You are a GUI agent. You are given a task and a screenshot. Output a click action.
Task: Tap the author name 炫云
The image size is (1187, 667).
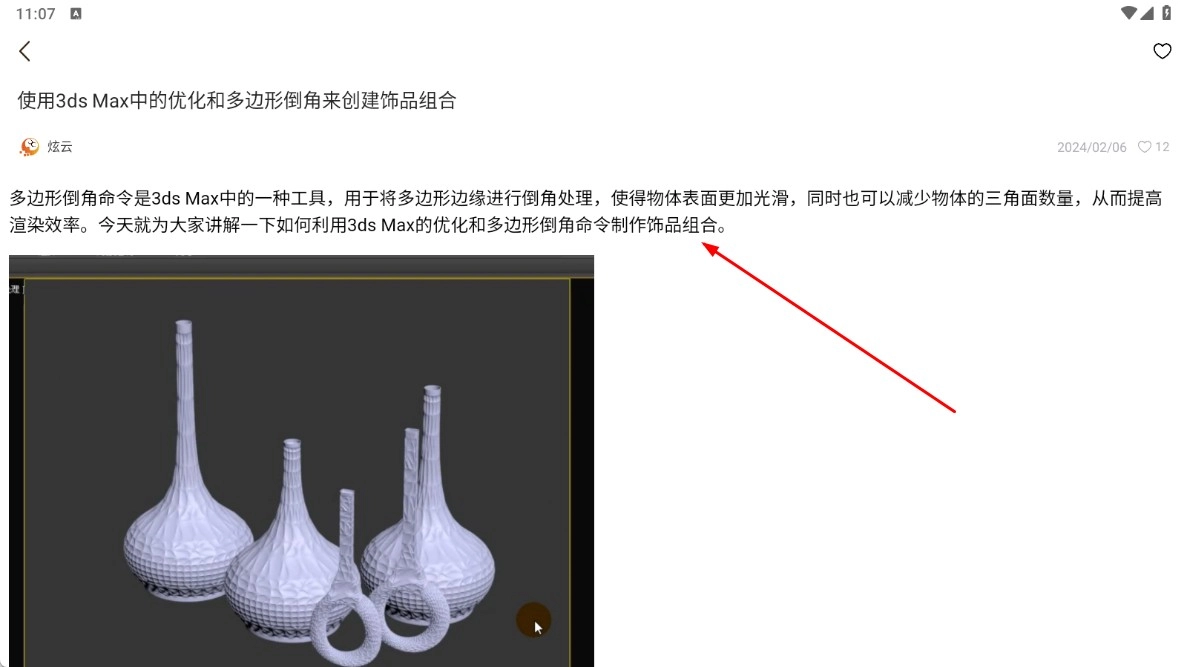click(x=60, y=147)
